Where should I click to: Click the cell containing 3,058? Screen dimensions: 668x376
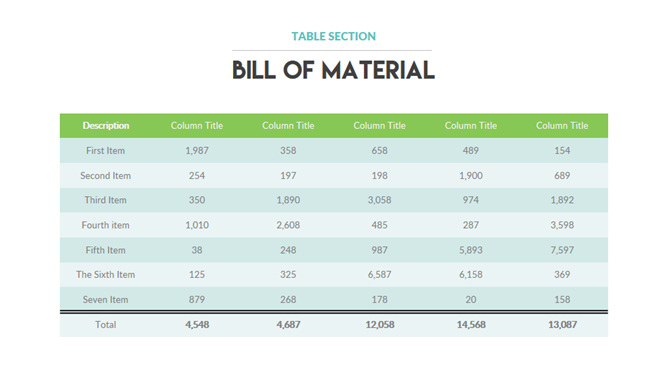[x=380, y=200]
